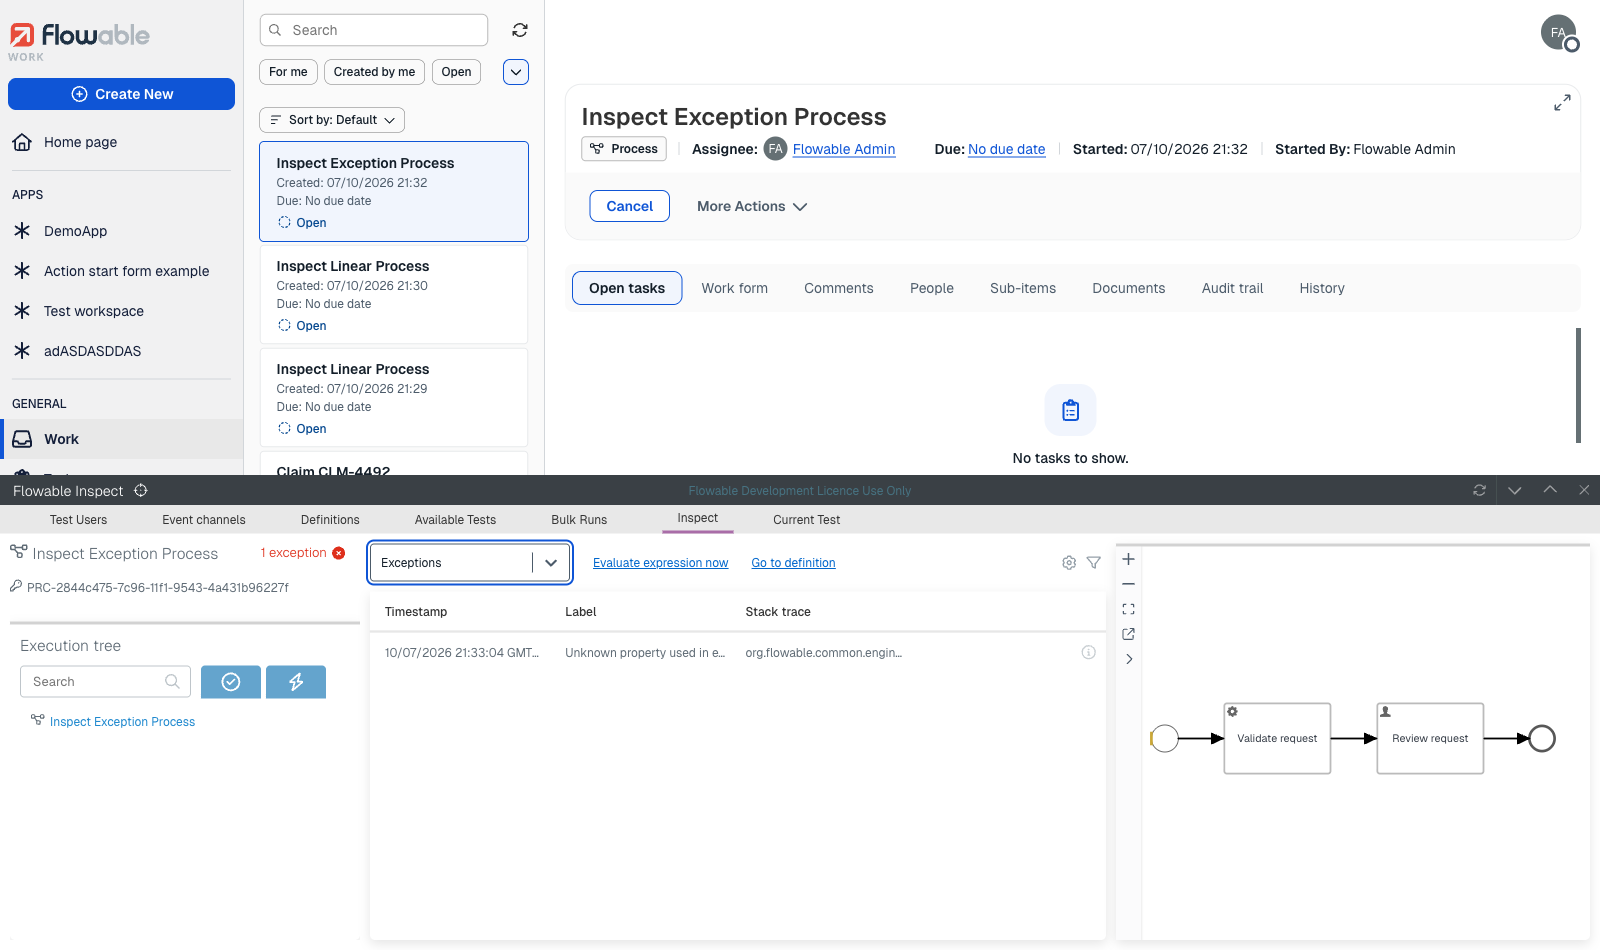Click the Flowable logo
The width and height of the screenshot is (1600, 950).
point(79,36)
